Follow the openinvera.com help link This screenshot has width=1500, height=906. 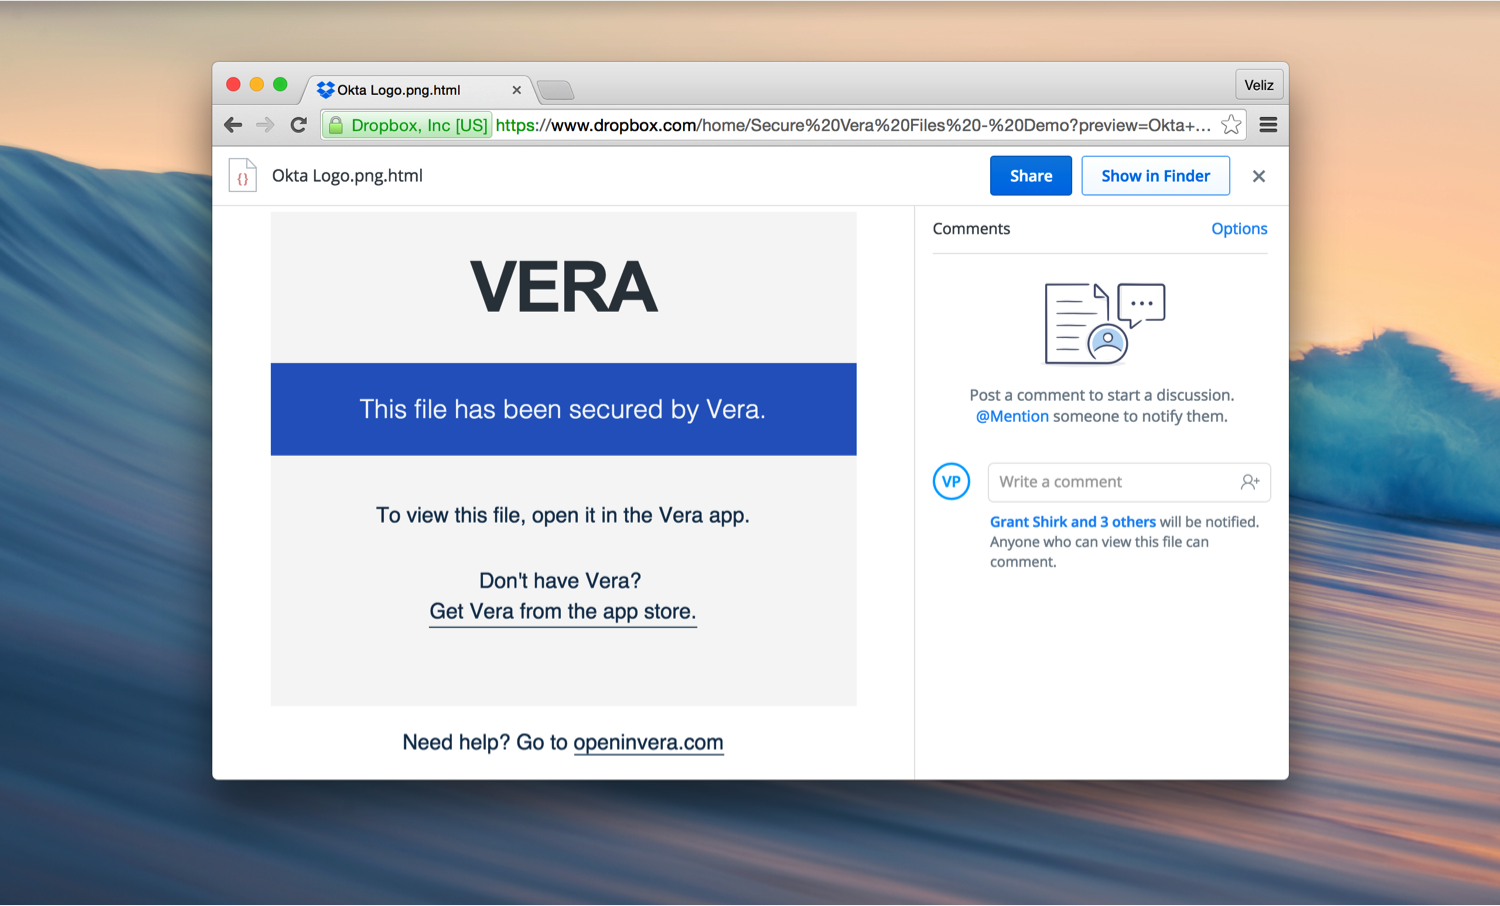pos(648,742)
